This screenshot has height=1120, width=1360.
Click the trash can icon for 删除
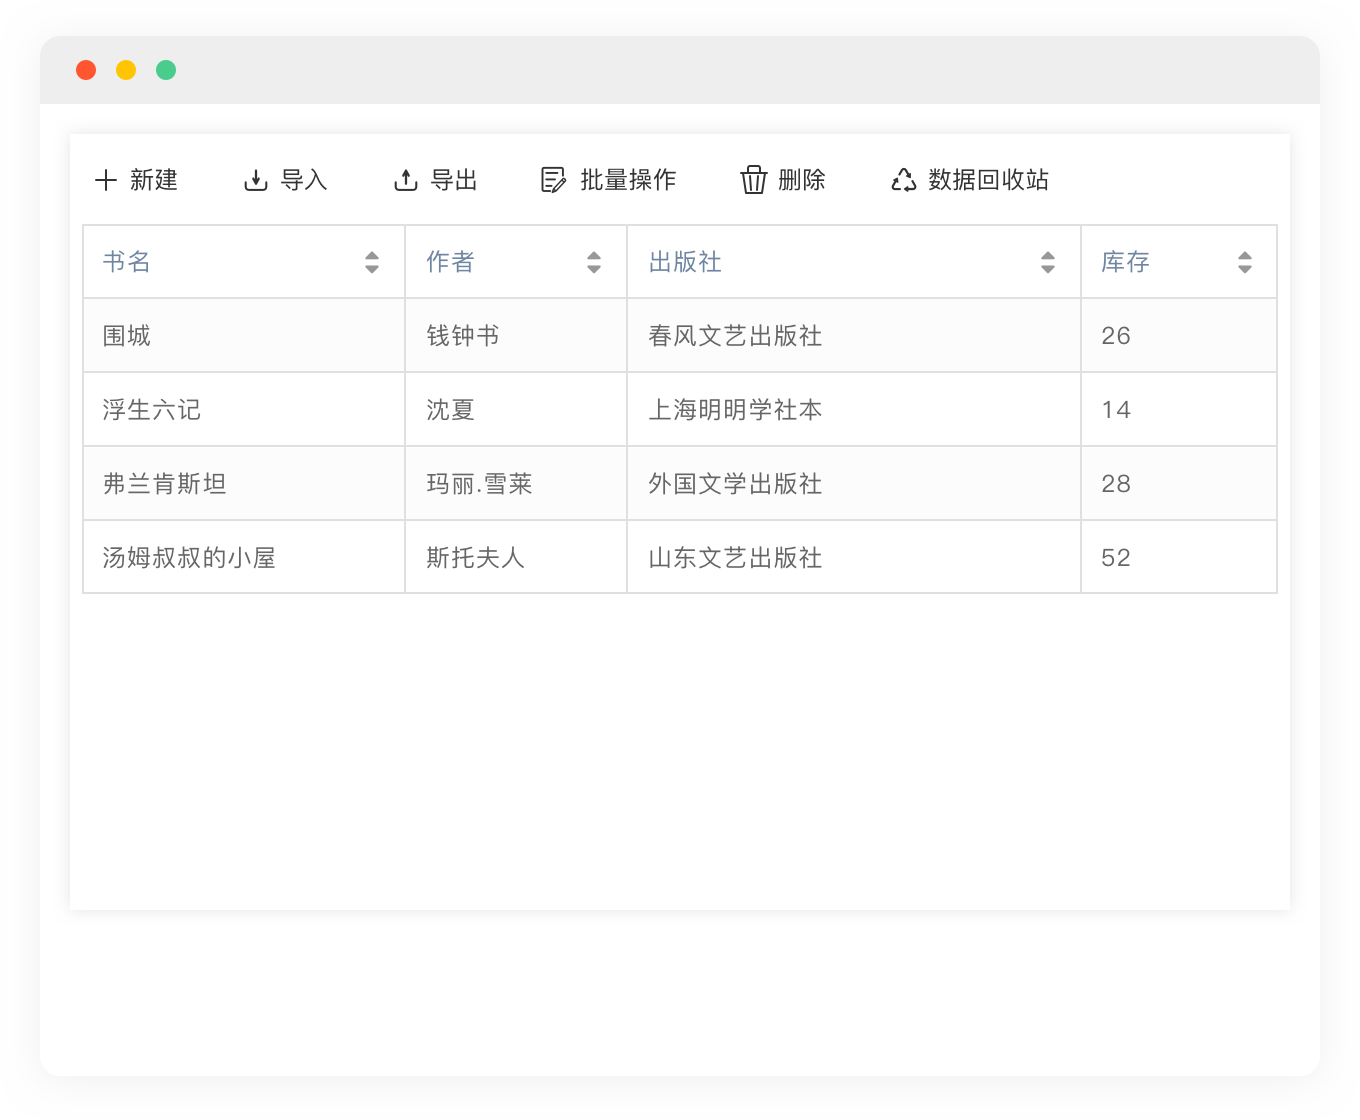[753, 180]
